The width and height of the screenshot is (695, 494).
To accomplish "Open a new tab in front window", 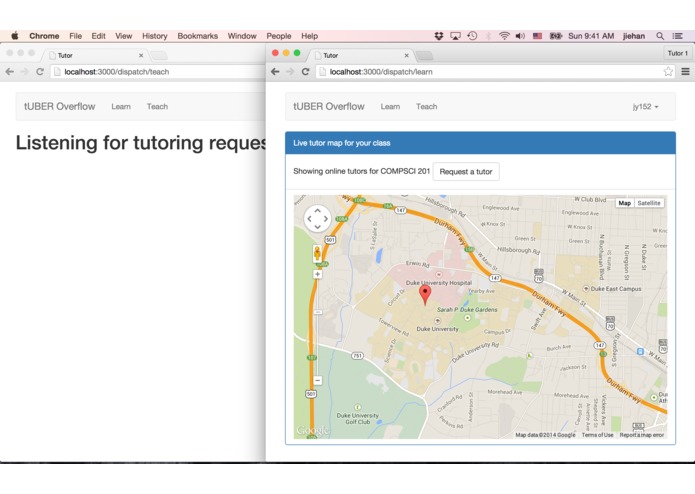I will 424,55.
